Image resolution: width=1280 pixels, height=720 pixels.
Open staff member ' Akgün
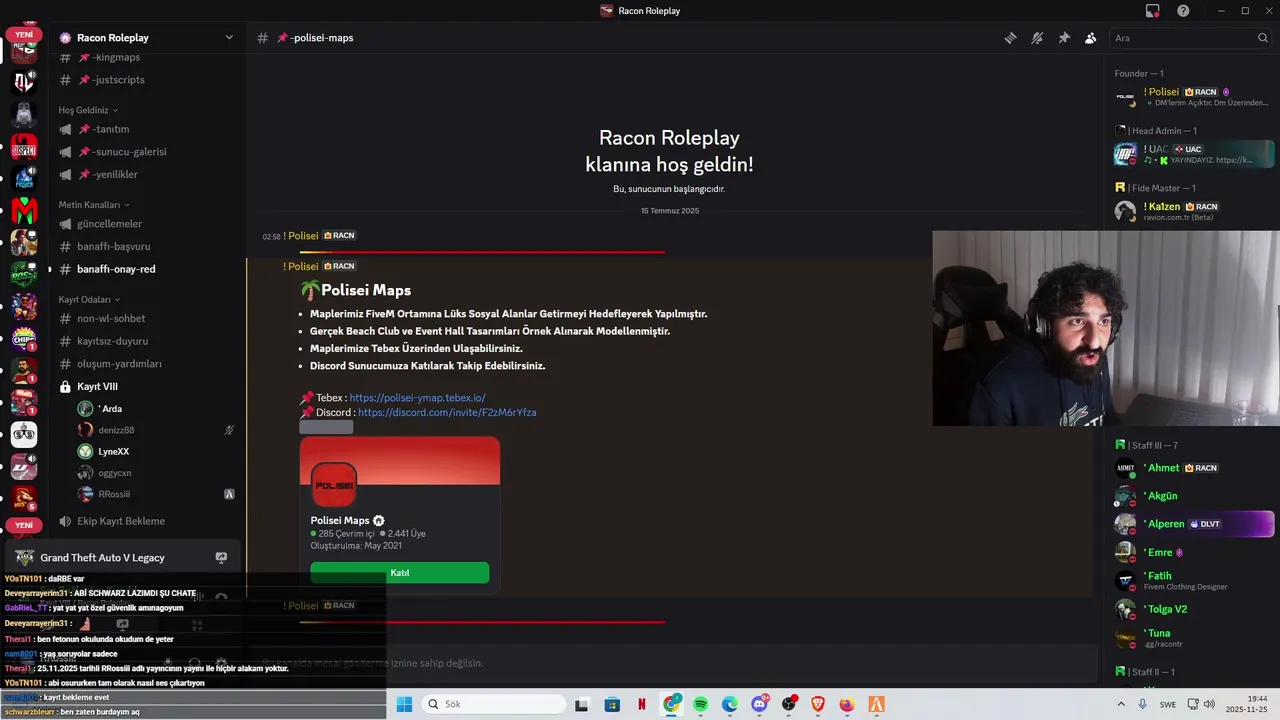pos(1193,496)
